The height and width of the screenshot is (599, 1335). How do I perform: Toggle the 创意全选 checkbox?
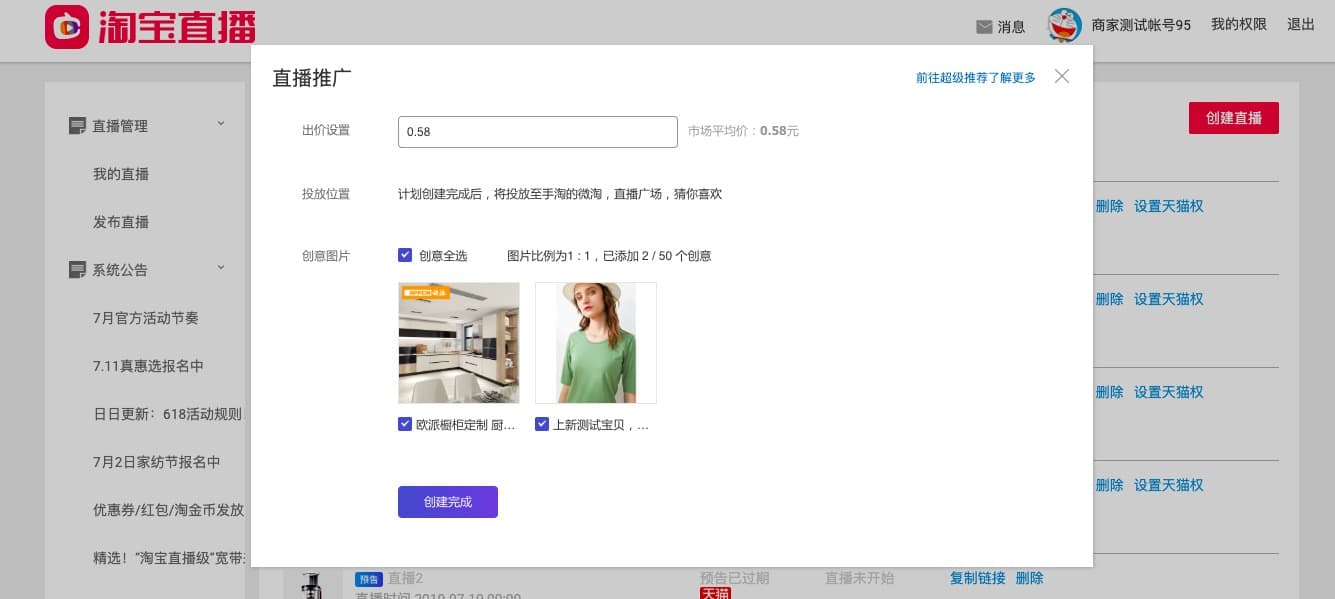[405, 255]
